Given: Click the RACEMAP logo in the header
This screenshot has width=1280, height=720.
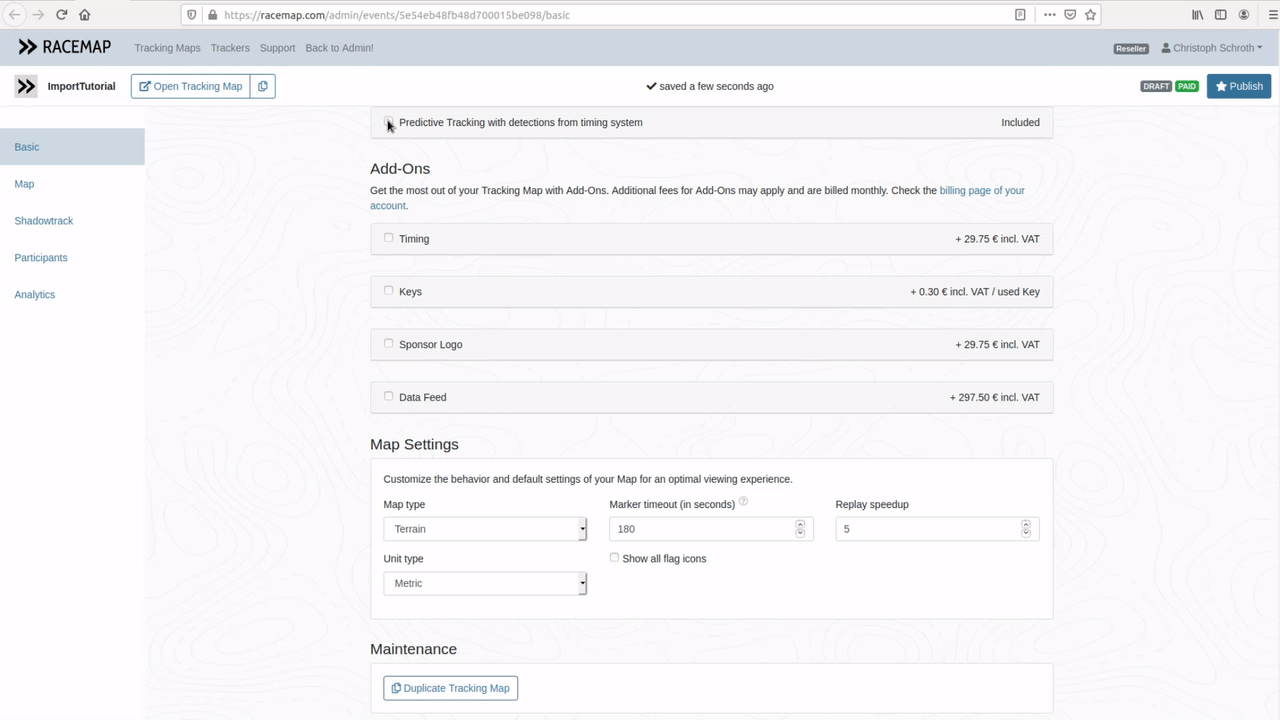Looking at the screenshot, I should [x=64, y=47].
